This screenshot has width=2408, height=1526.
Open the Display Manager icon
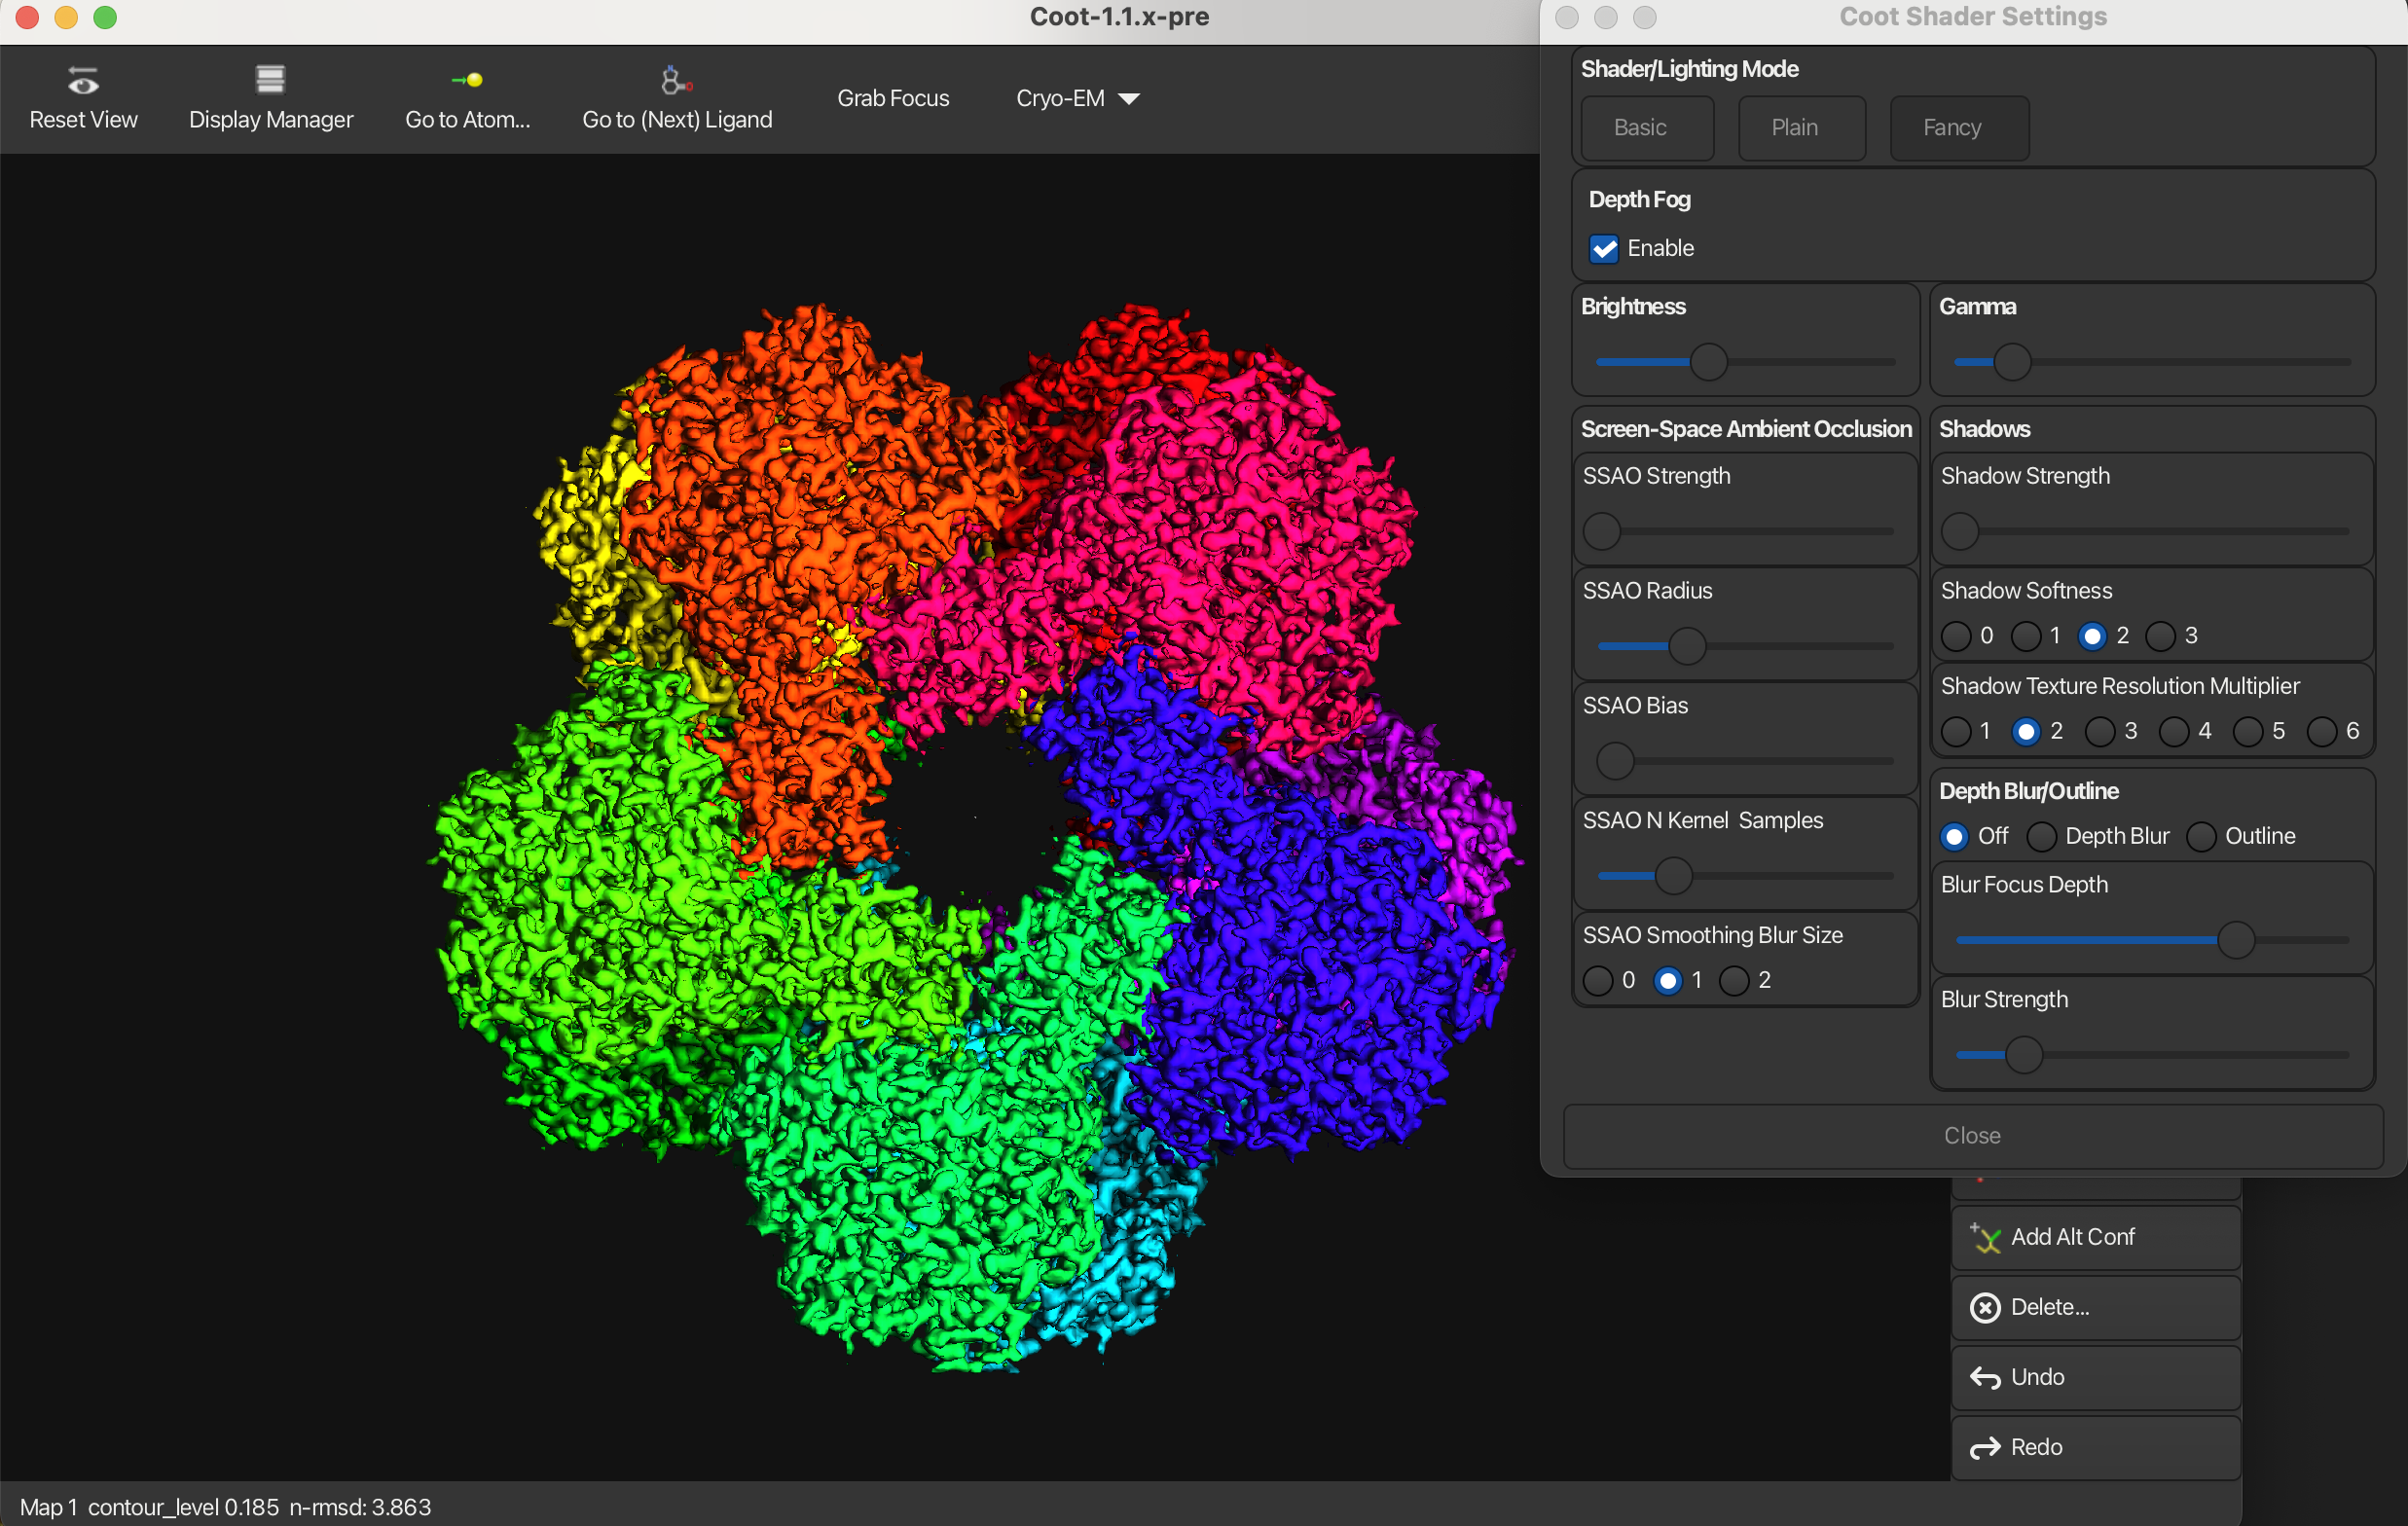(x=270, y=79)
